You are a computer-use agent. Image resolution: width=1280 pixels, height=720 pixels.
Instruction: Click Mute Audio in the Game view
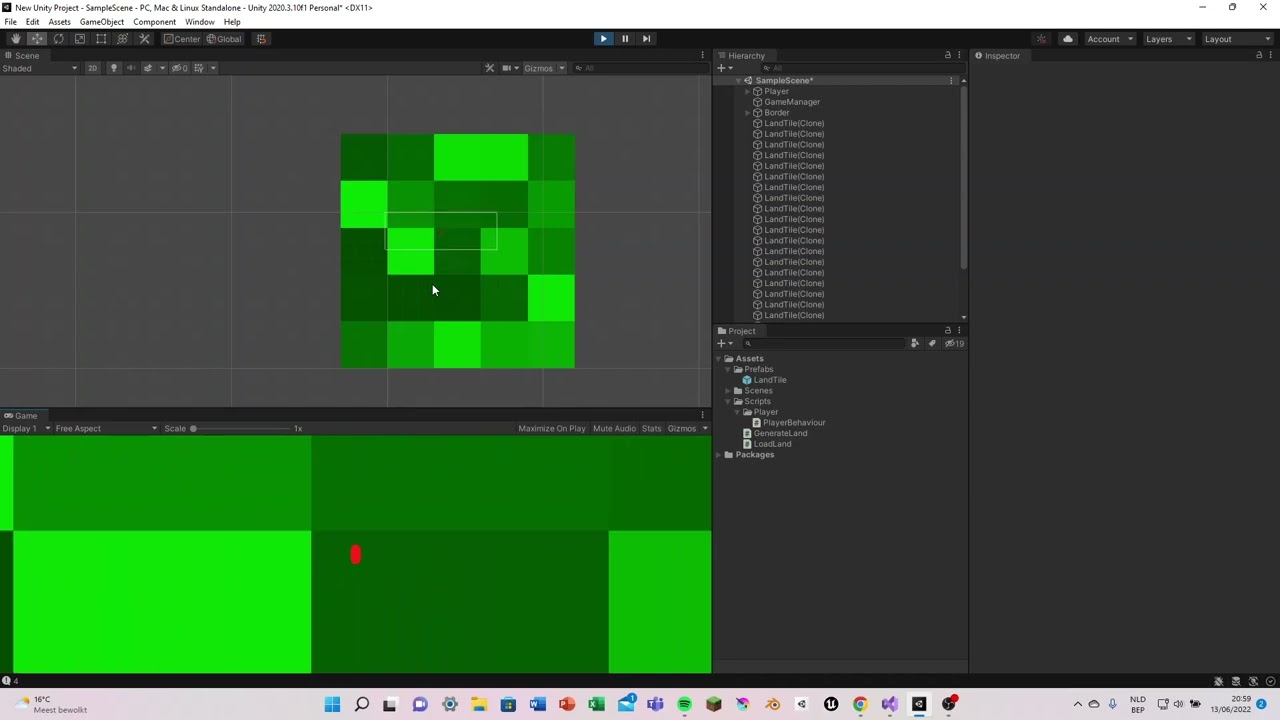click(x=614, y=428)
